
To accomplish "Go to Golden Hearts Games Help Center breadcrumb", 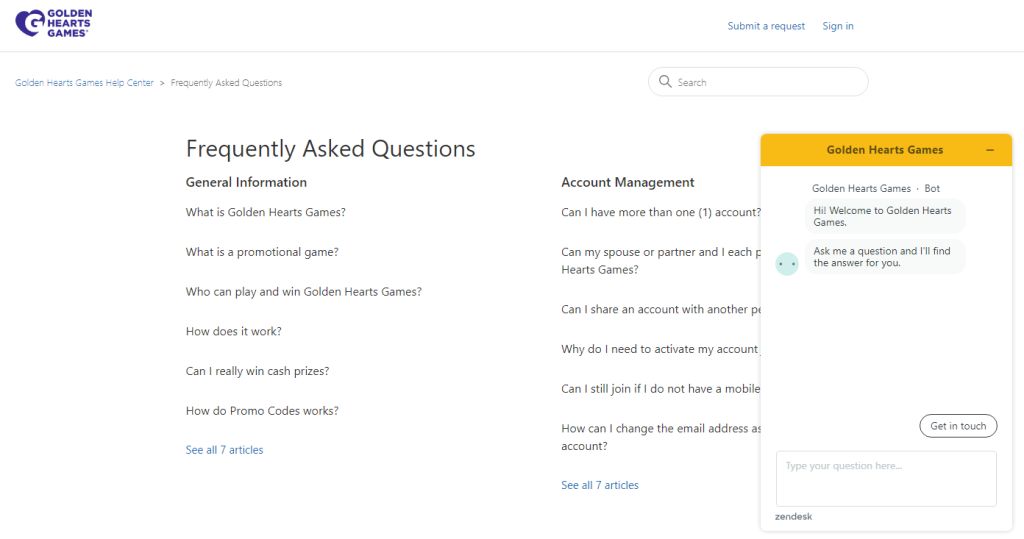I will pyautogui.click(x=84, y=83).
